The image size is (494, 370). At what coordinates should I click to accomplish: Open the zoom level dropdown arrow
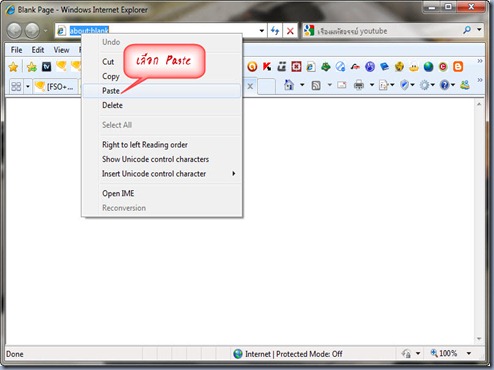(469, 353)
